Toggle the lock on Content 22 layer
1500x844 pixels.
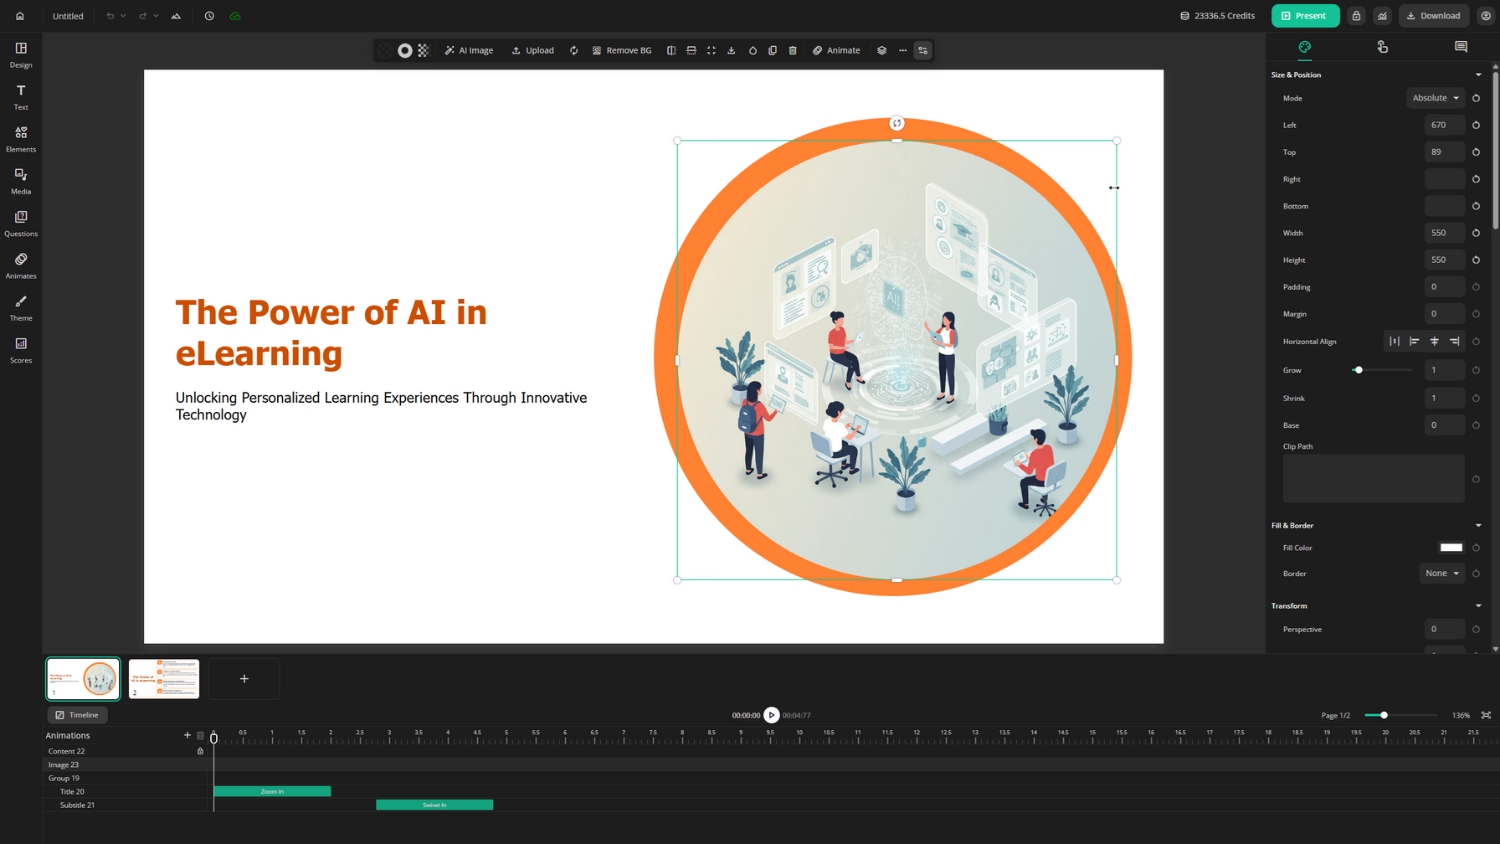click(200, 751)
